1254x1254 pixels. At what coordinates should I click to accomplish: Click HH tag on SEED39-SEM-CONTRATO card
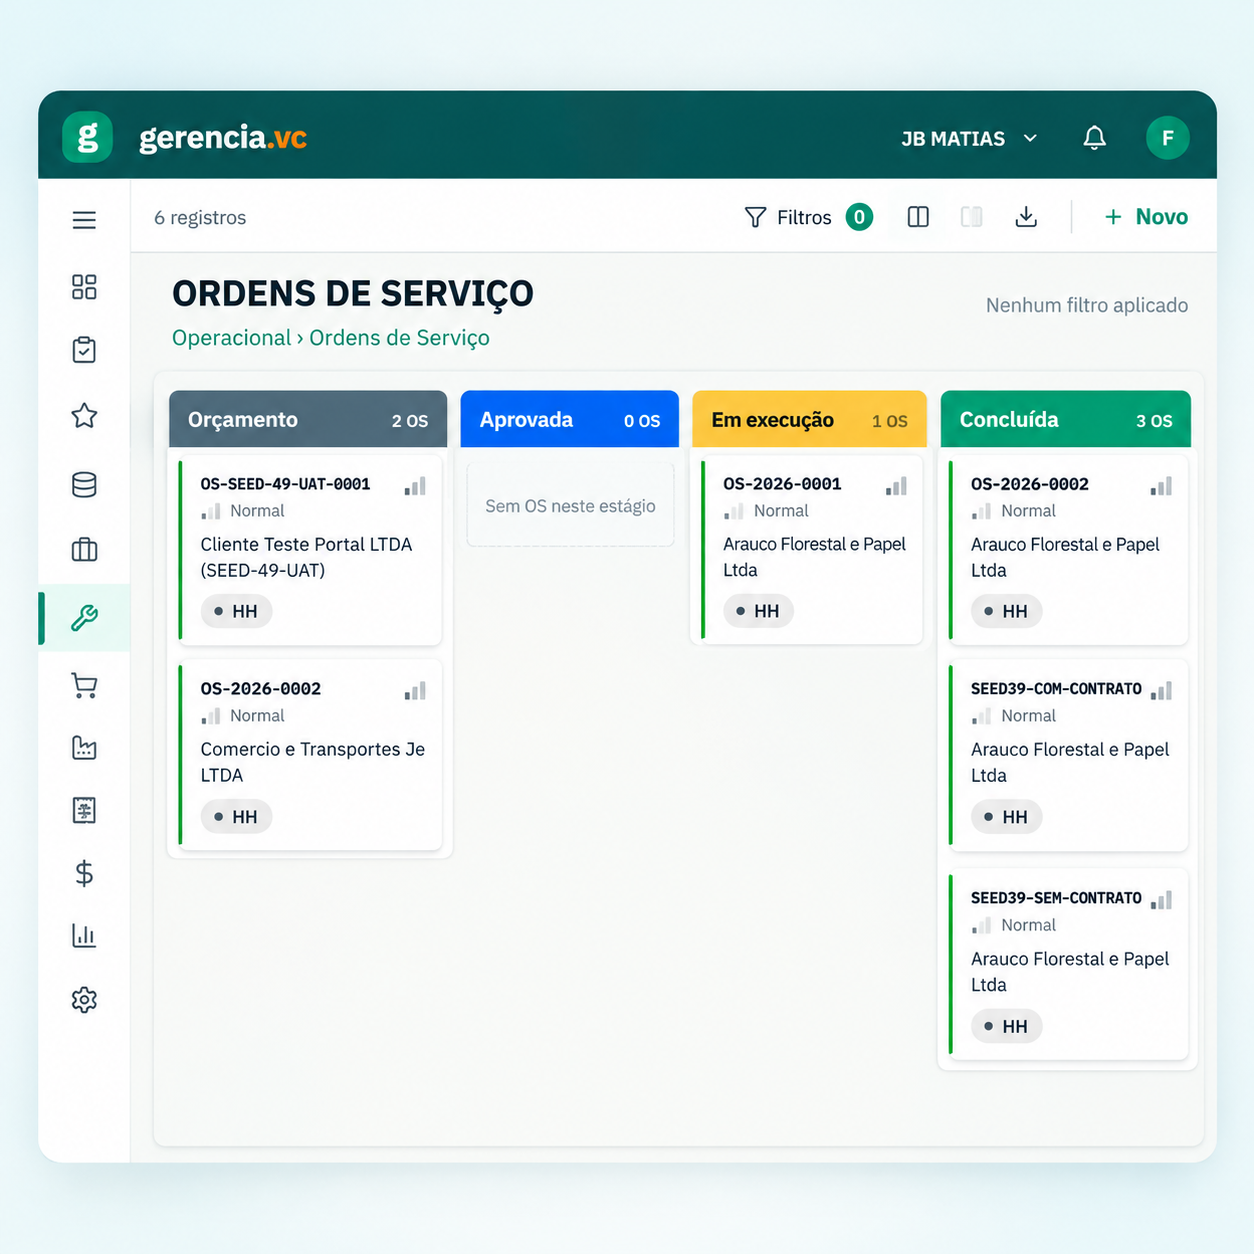(x=1006, y=1026)
